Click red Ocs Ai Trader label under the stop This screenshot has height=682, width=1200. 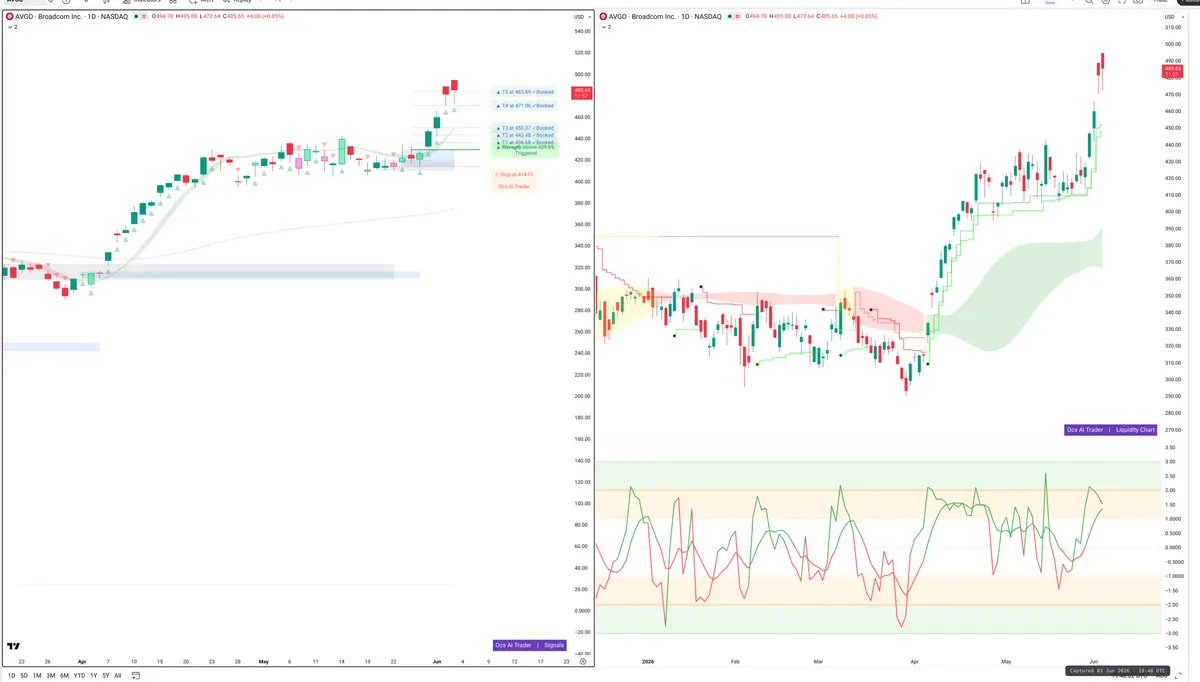pos(514,186)
